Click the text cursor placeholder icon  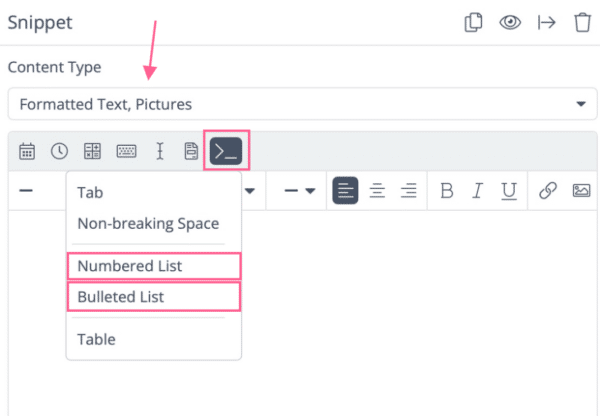pos(159,151)
